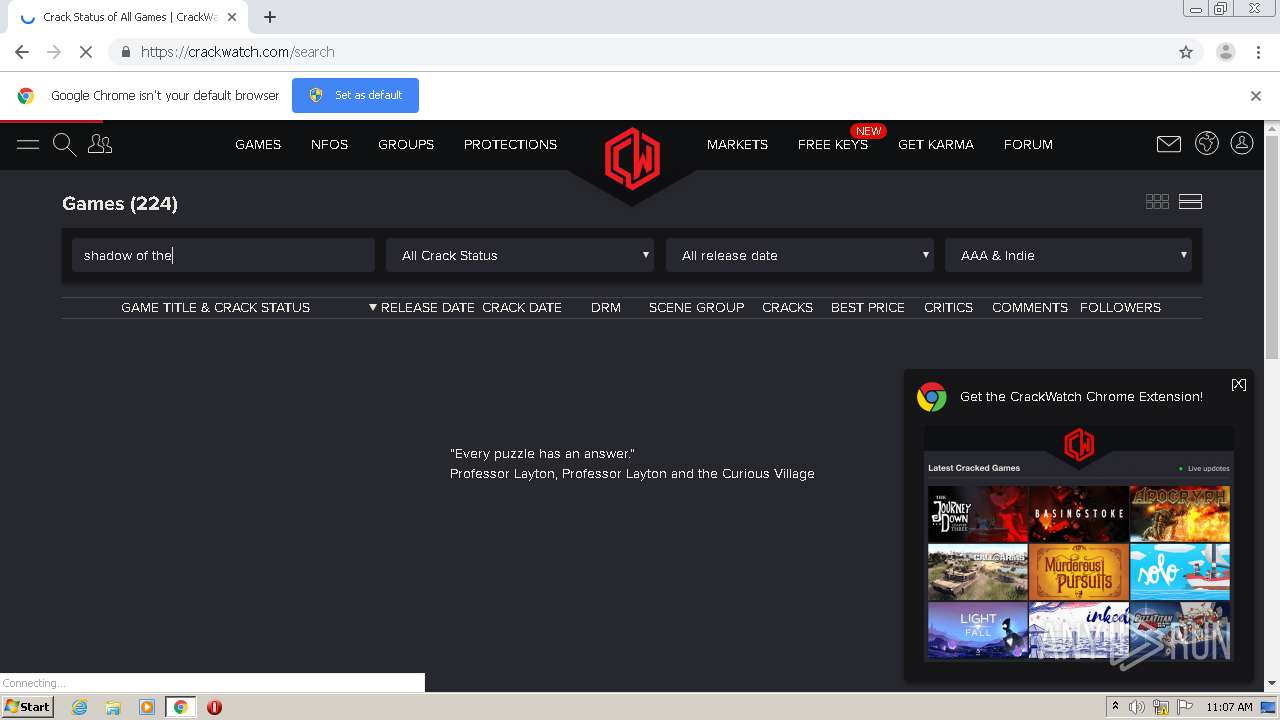This screenshot has width=1280, height=720.
Task: Open the NFOS menu
Action: [329, 144]
